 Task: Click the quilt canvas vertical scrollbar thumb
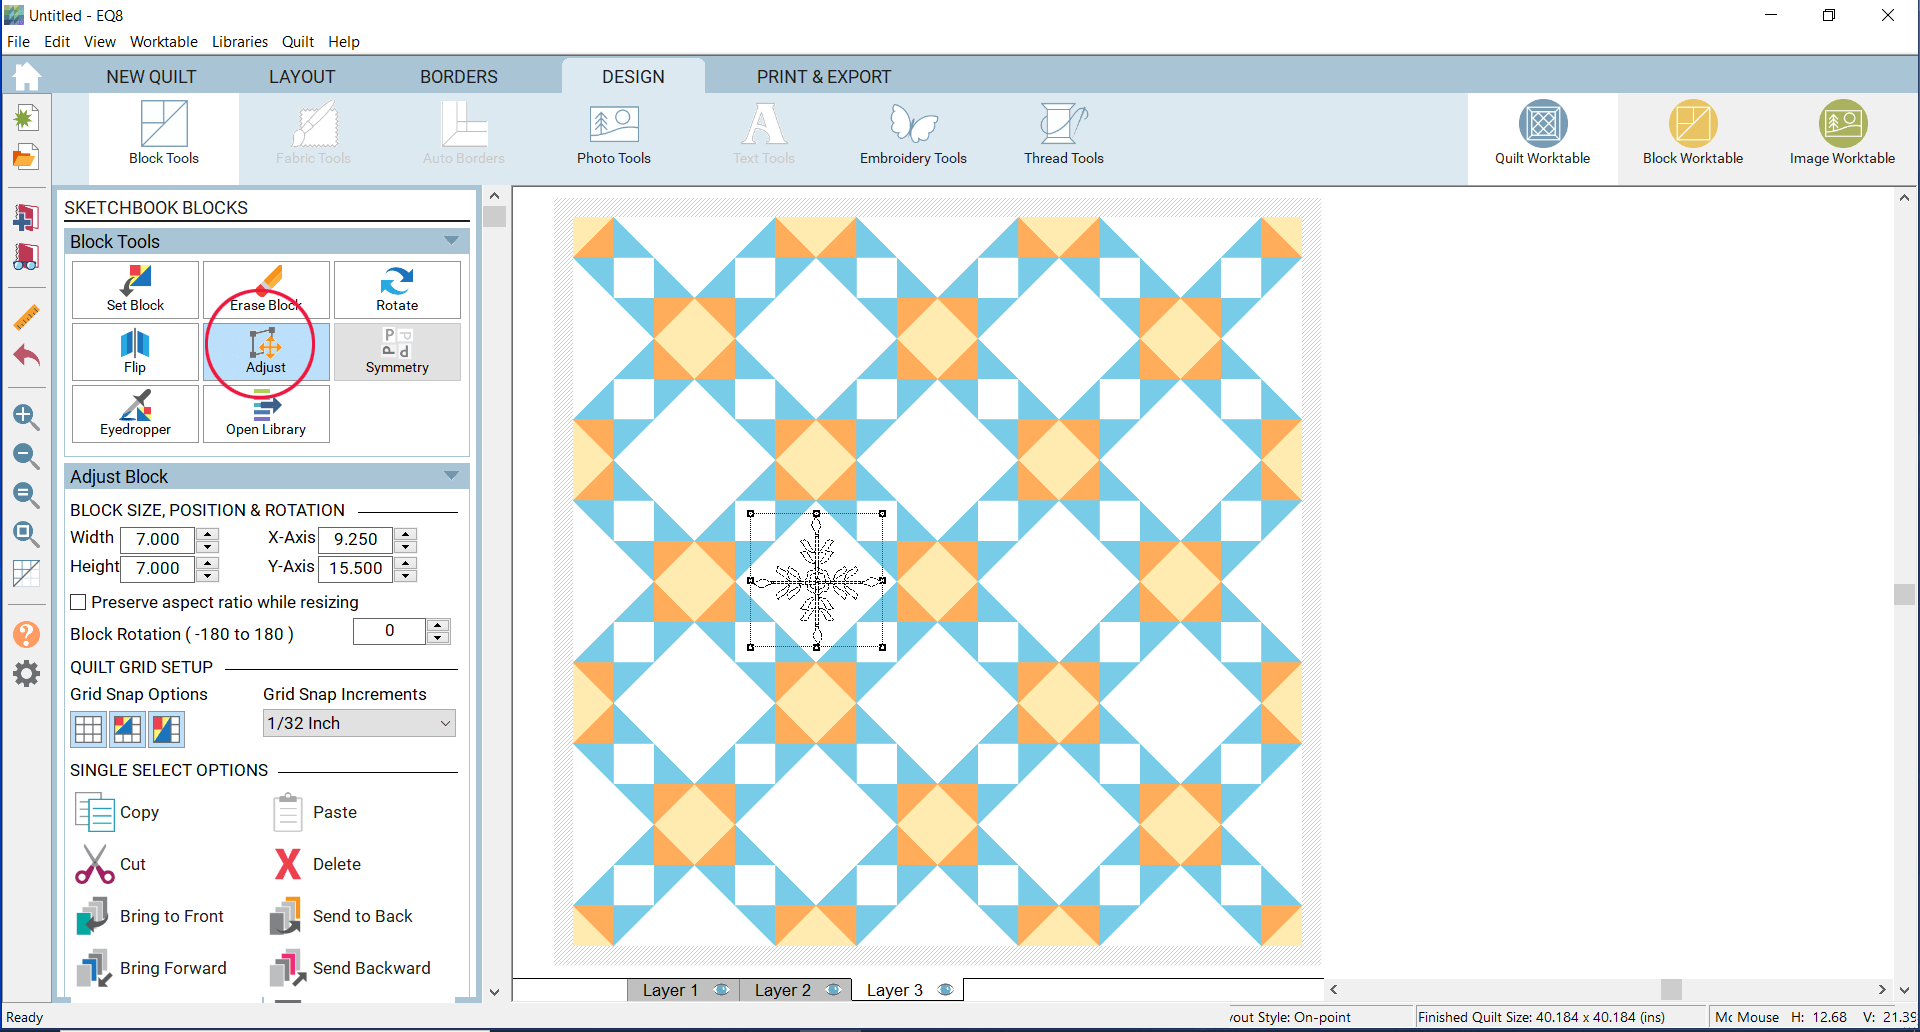coord(1904,594)
